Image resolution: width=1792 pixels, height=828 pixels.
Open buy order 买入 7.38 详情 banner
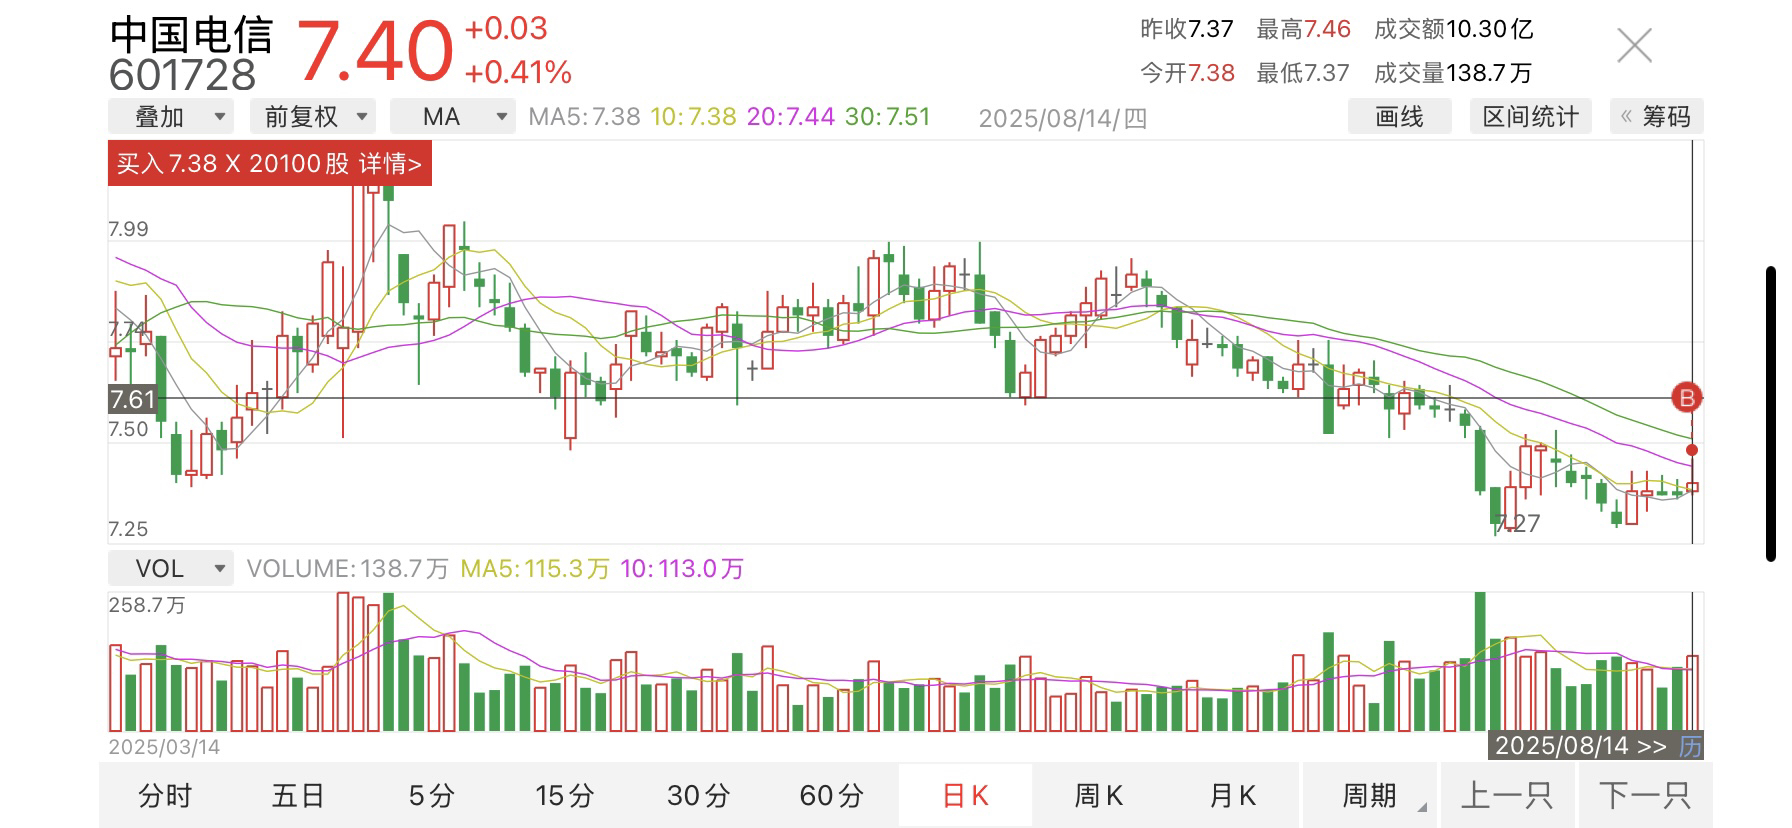270,164
